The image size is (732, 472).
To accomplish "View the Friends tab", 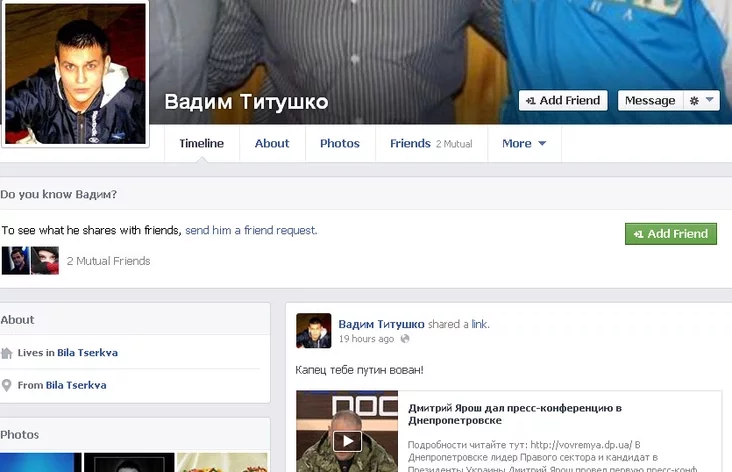I will pos(410,144).
